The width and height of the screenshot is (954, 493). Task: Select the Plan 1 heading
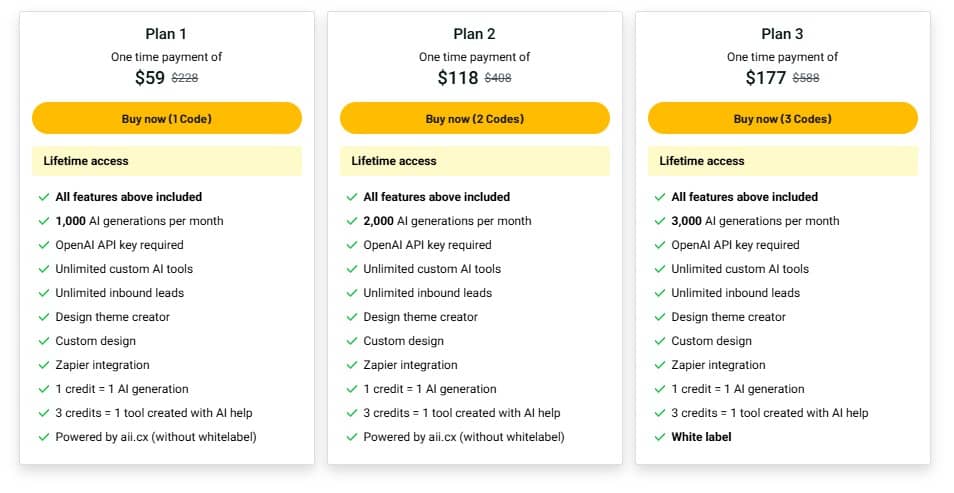pyautogui.click(x=167, y=33)
